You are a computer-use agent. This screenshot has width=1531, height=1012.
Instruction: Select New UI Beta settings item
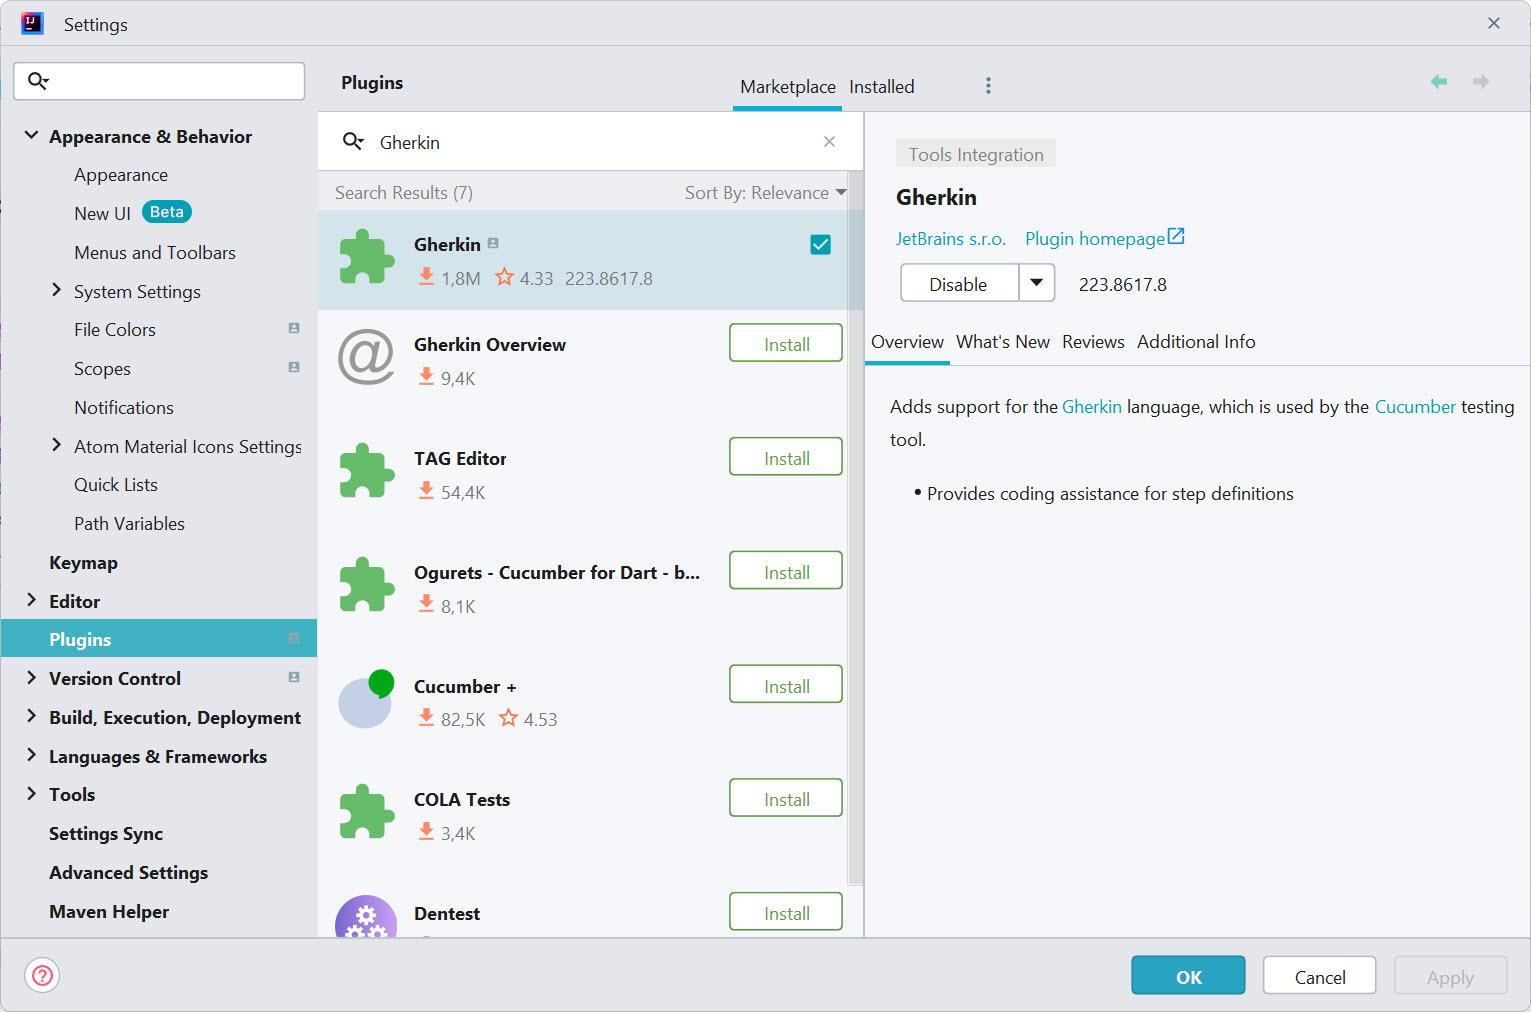(159, 213)
